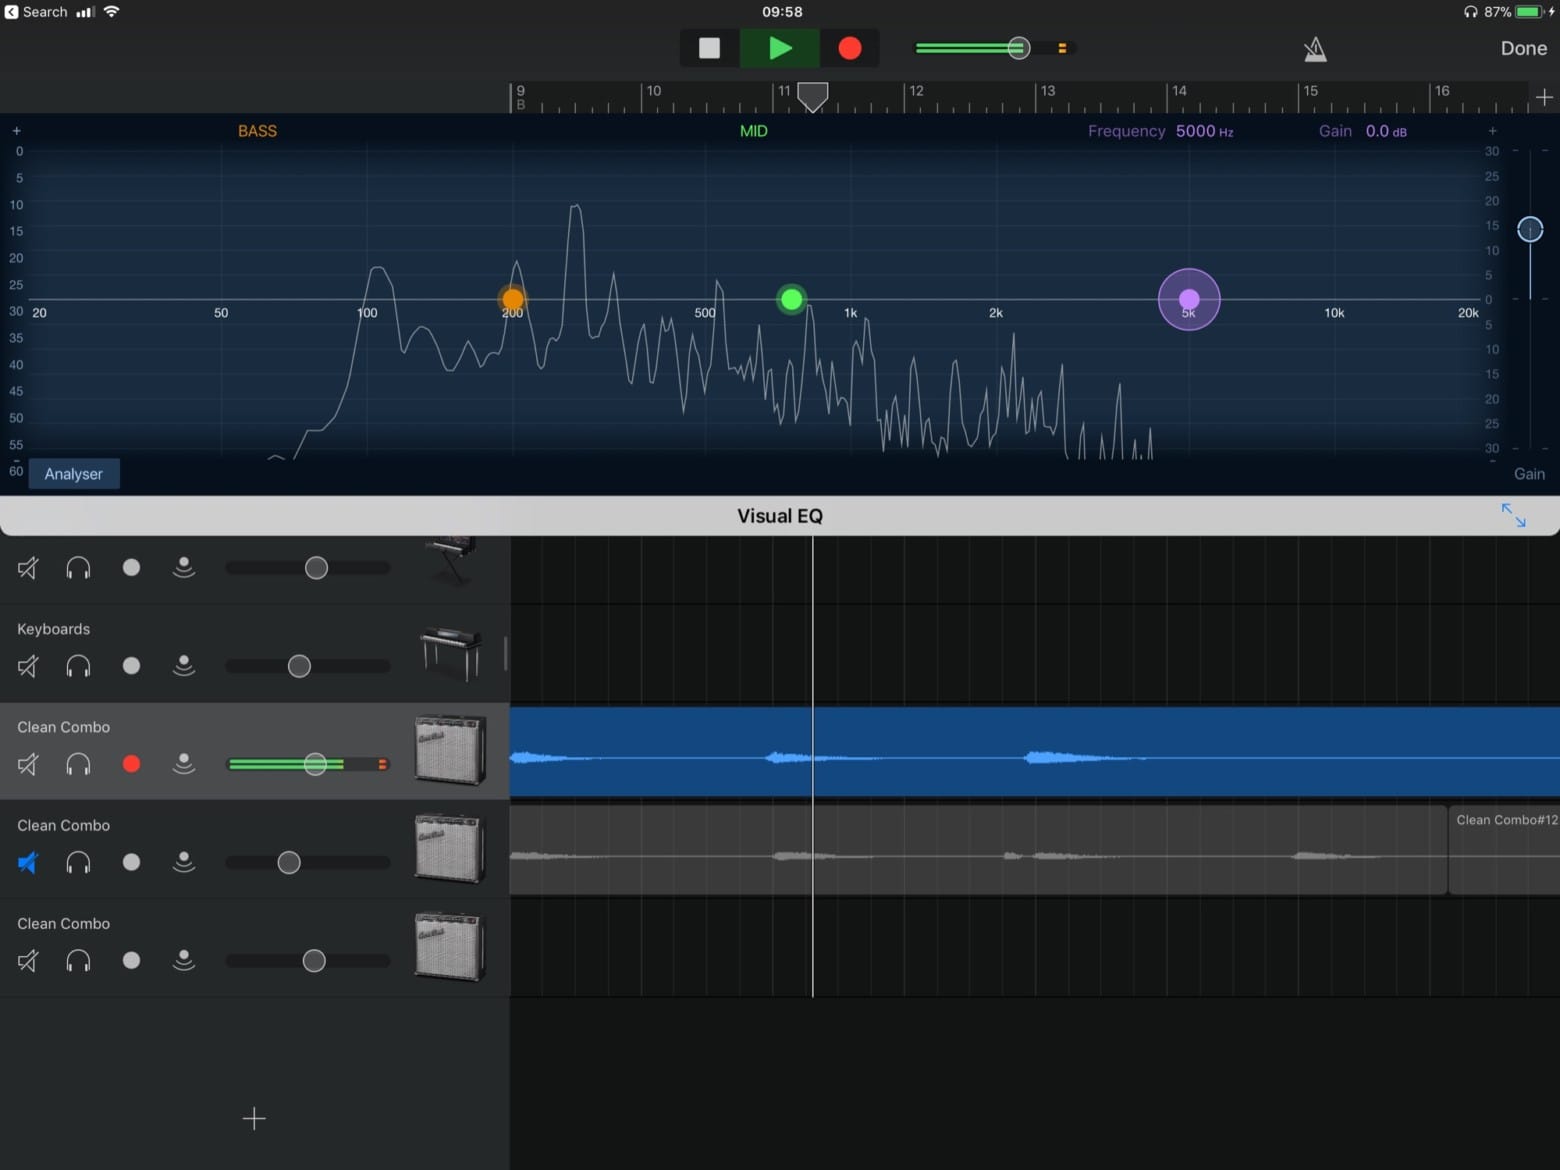Unmute the middle Clean Combo track
This screenshot has height=1170, width=1560.
click(x=27, y=862)
